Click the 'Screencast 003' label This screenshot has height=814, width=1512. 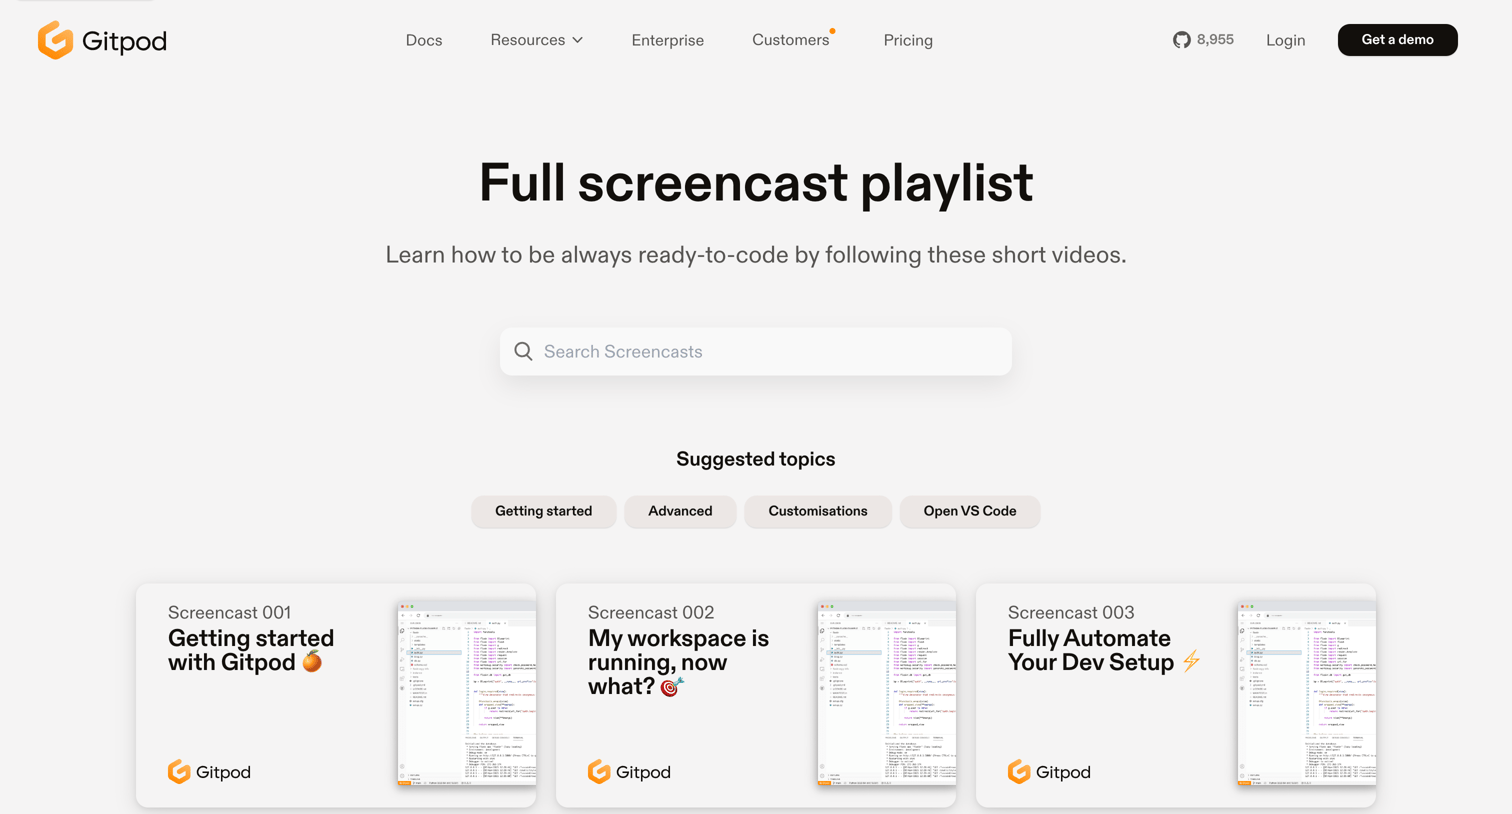(1071, 612)
